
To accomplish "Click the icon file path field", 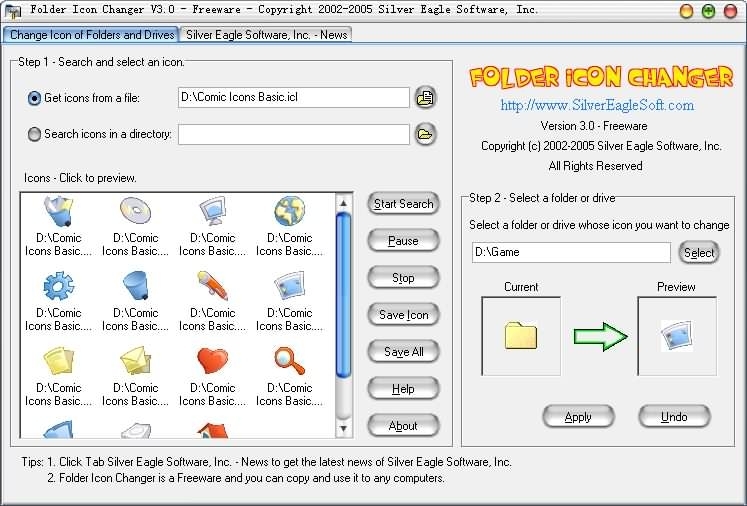I will pos(293,98).
